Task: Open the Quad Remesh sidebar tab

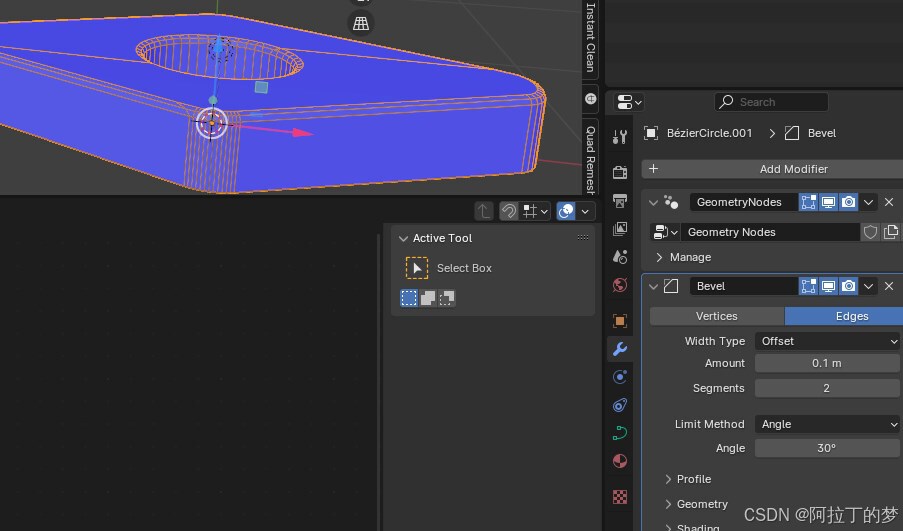Action: (x=590, y=160)
